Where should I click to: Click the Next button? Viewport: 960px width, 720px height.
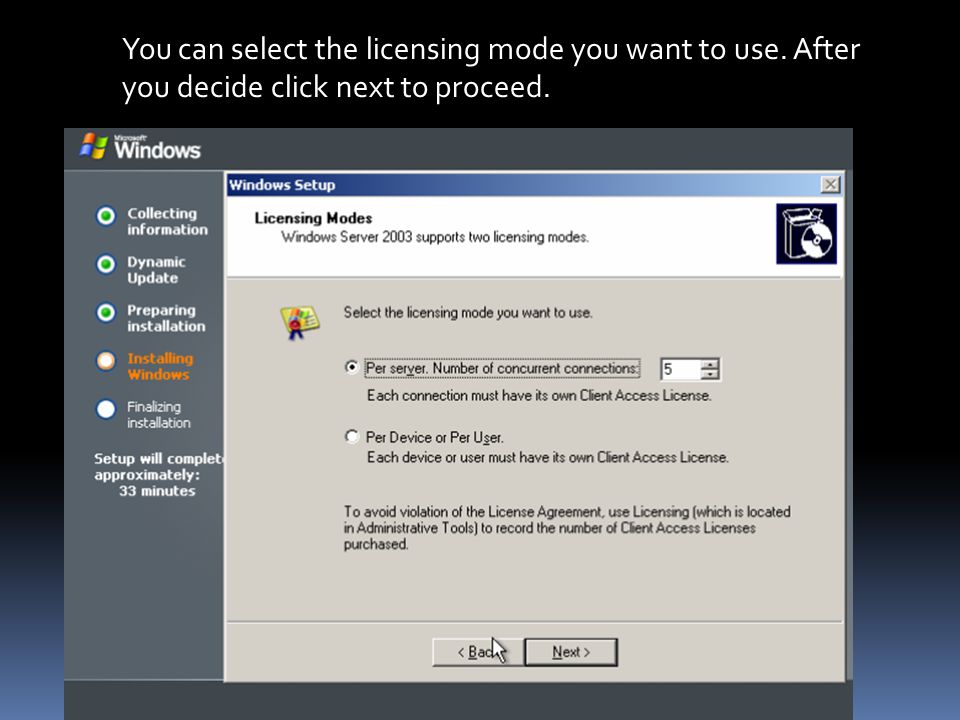tap(571, 652)
